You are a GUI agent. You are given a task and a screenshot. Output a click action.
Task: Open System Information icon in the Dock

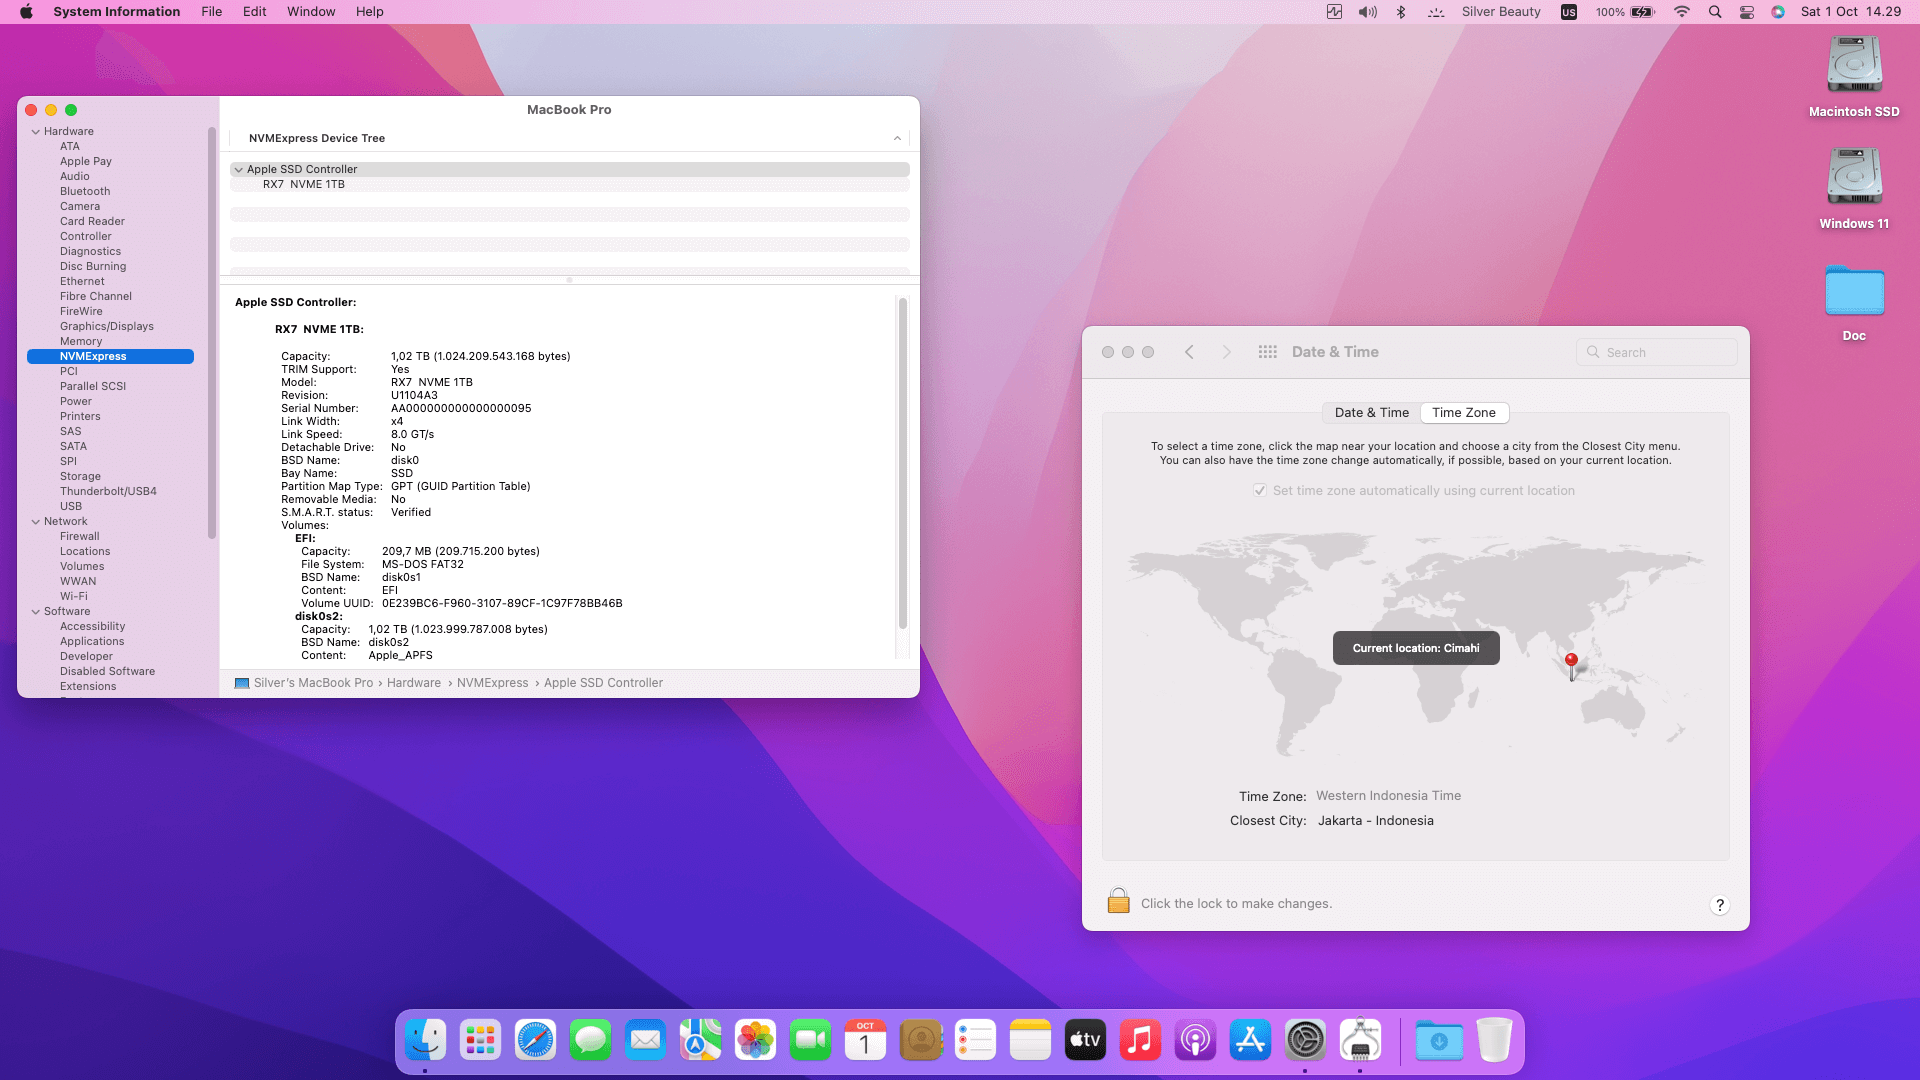1361,1041
